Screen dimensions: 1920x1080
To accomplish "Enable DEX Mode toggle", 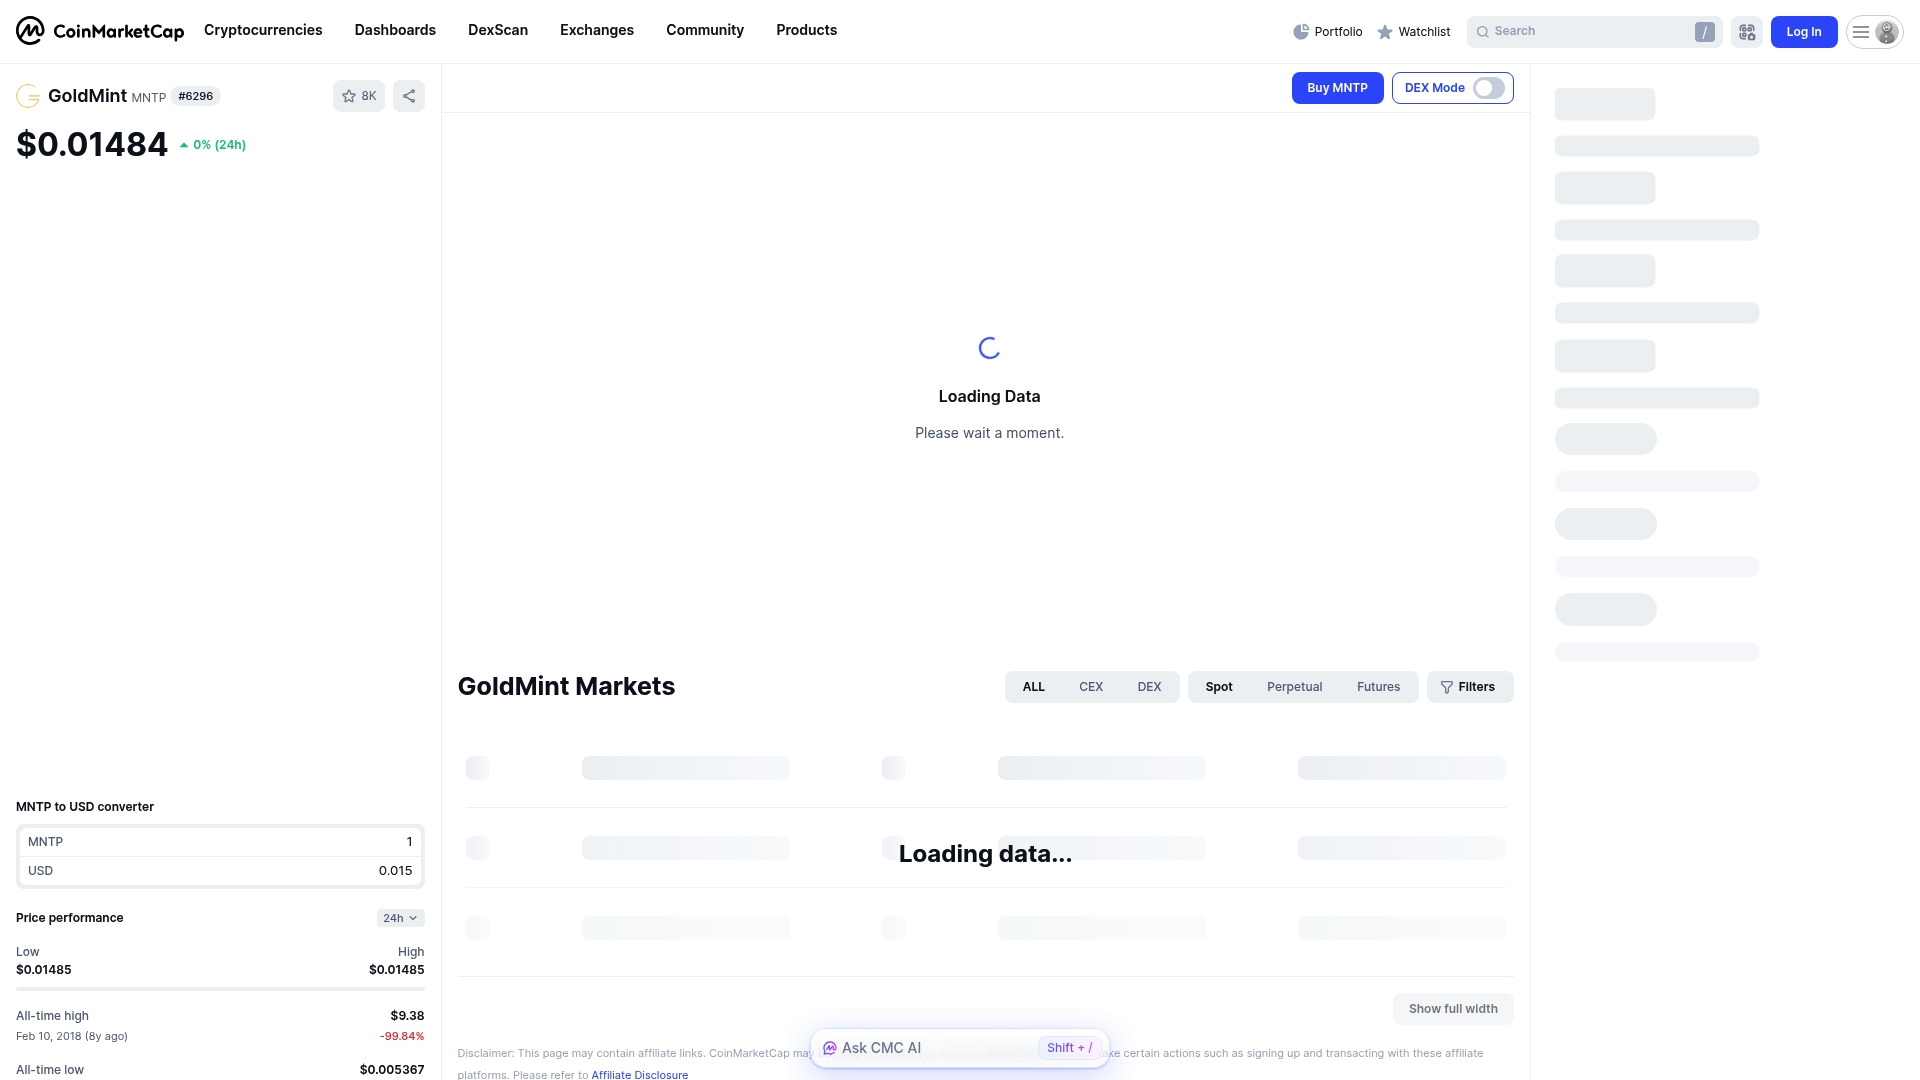I will [1489, 88].
